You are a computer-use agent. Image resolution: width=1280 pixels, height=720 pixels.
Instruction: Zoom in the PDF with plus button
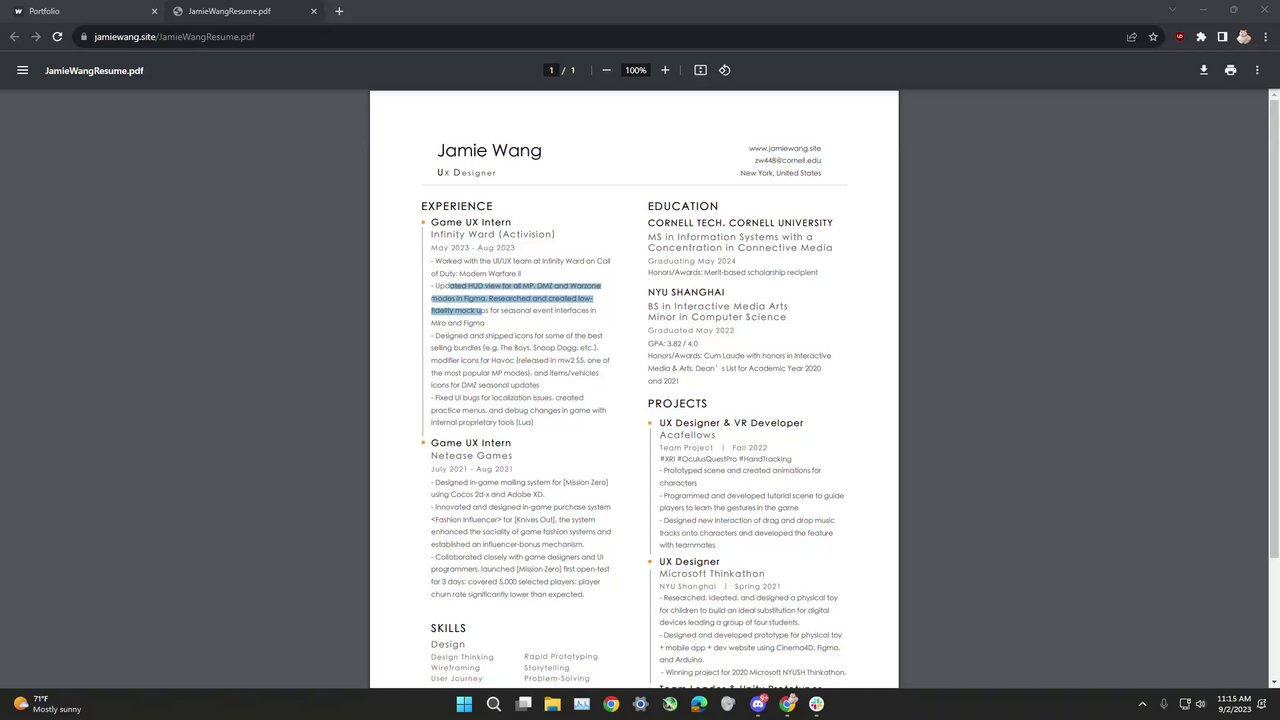tap(665, 70)
